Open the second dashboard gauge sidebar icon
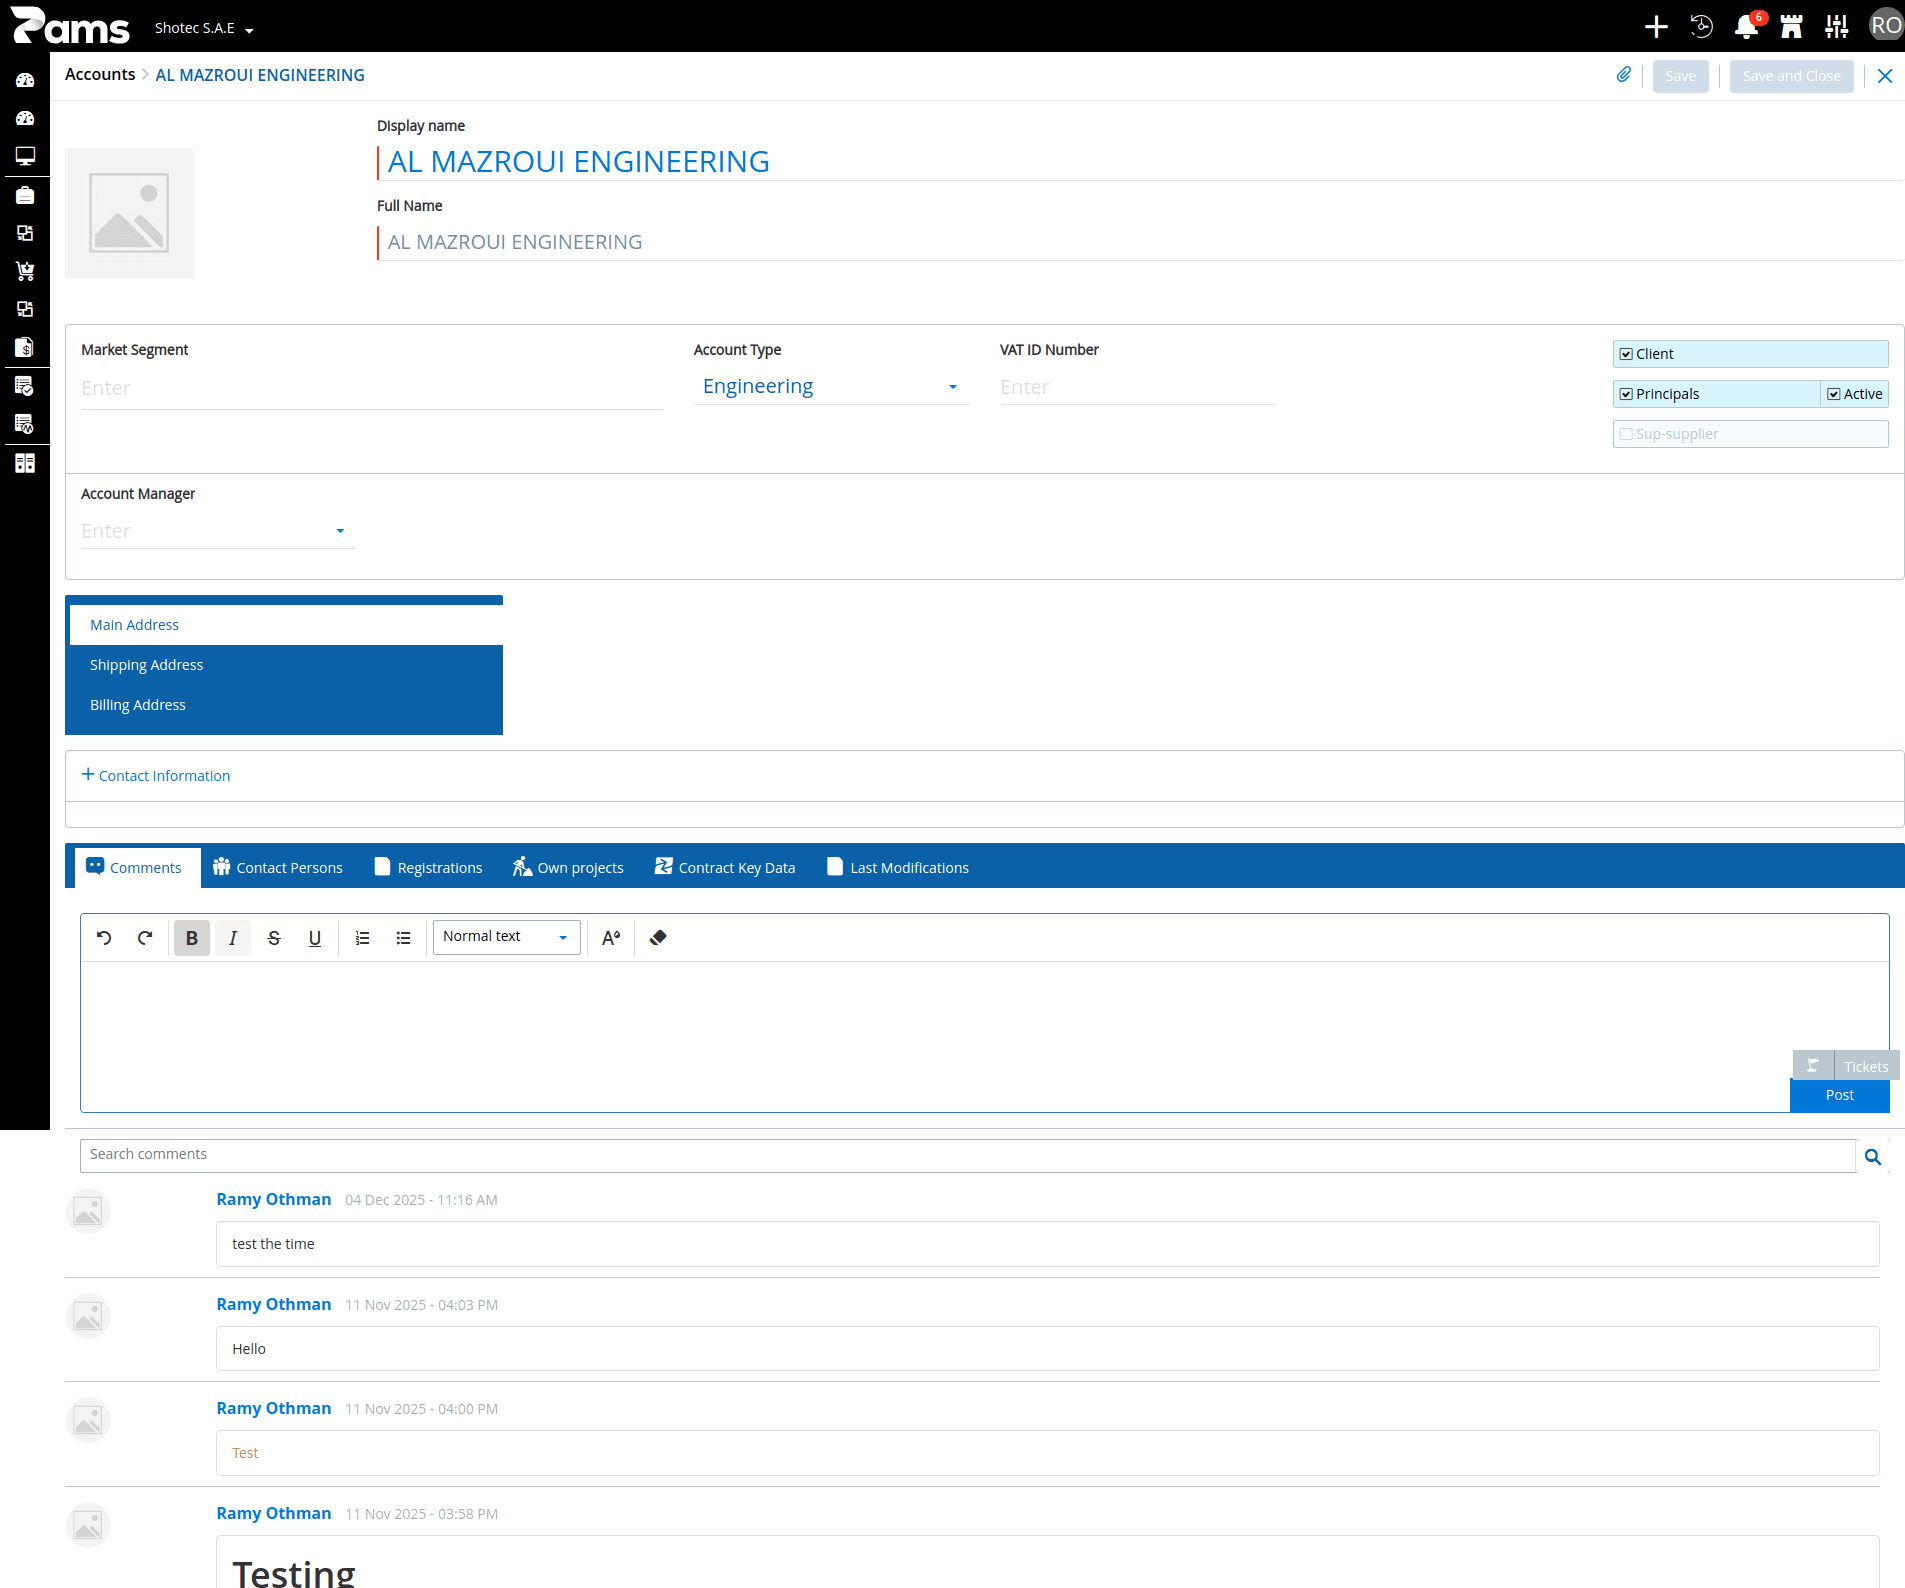The image size is (1905, 1588). coord(25,118)
